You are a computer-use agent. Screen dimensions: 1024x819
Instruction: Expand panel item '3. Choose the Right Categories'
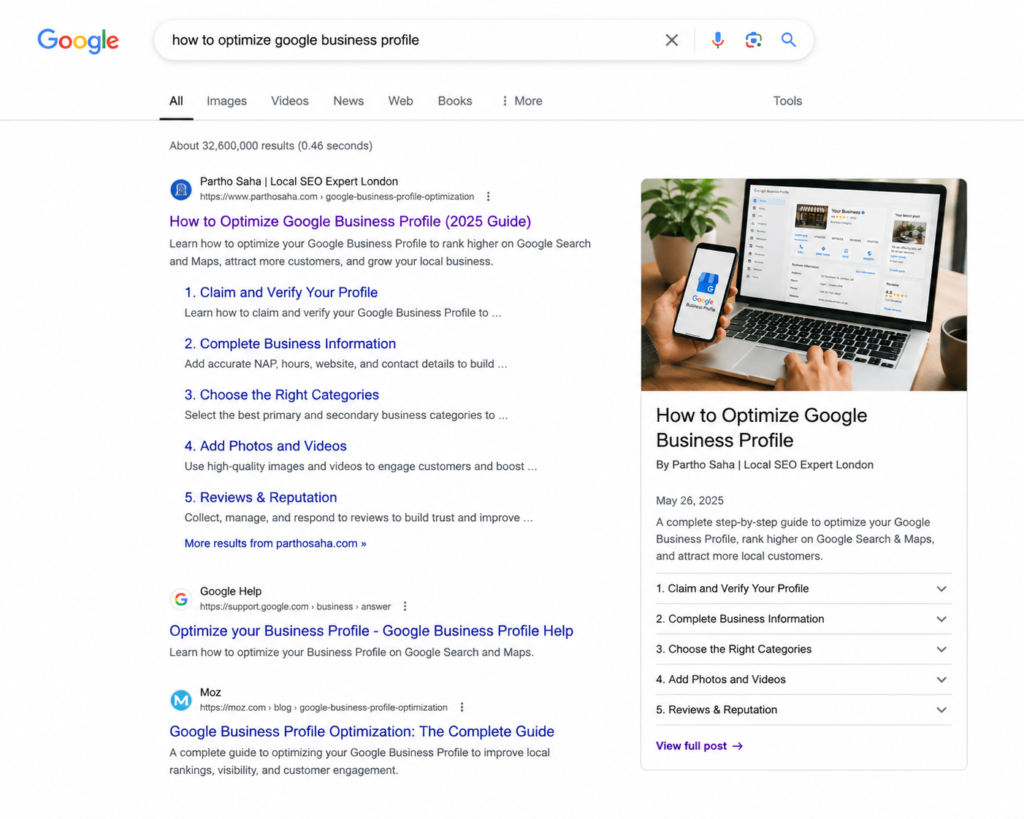(803, 649)
